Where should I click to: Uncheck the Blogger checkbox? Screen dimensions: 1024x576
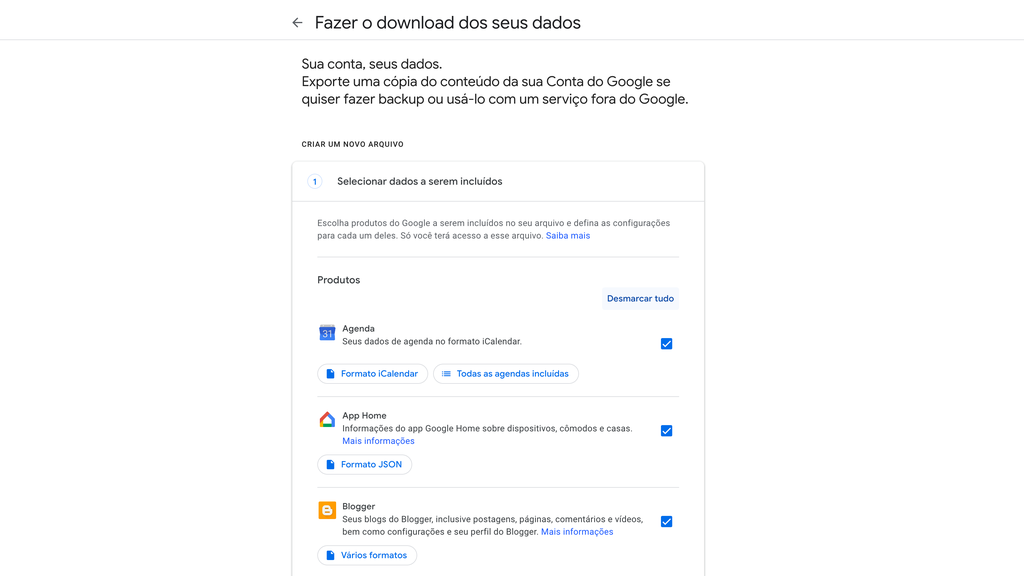(666, 521)
